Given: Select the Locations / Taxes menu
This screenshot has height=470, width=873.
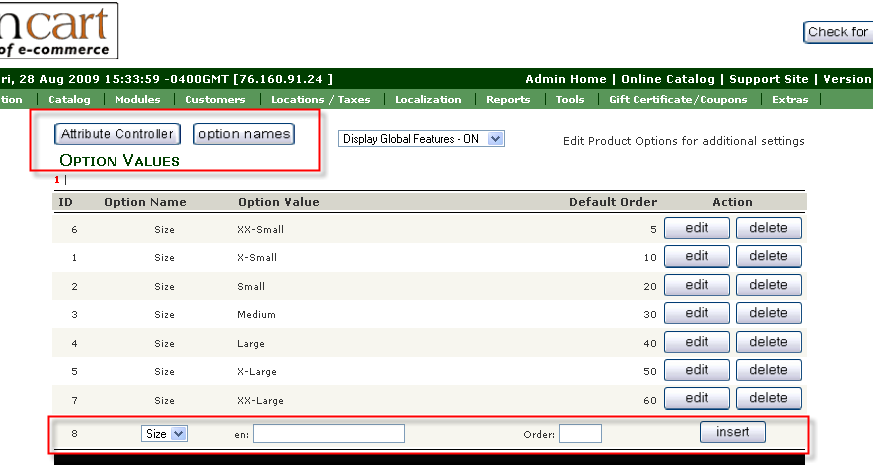Looking at the screenshot, I should tap(319, 100).
